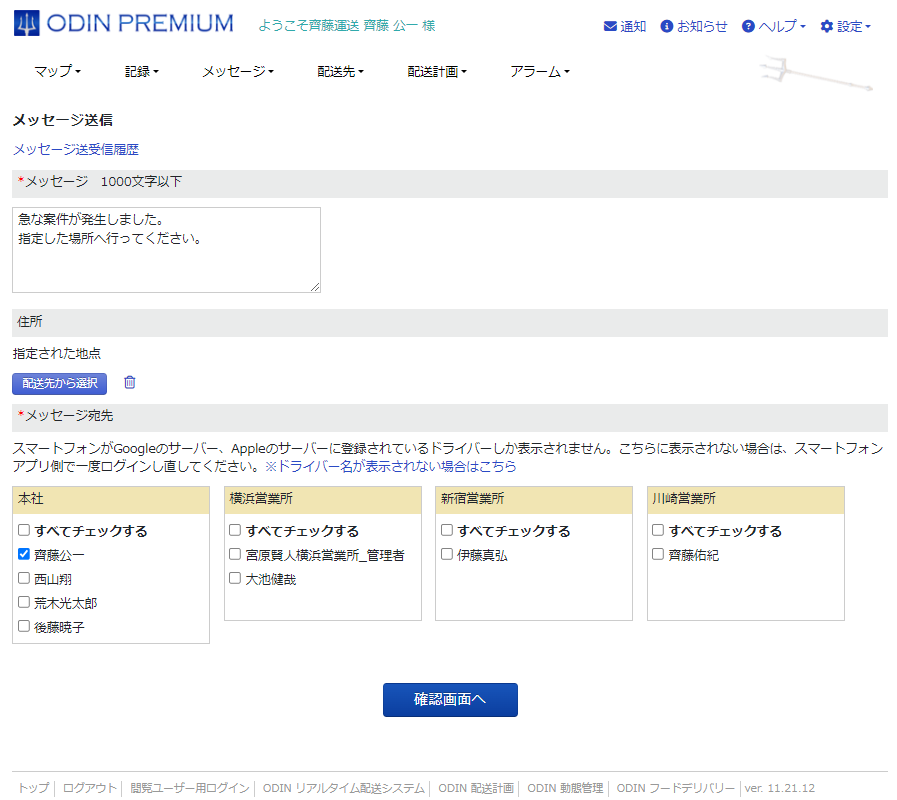
Task: Uncheck the 齊藤公一 driver checkbox
Action: (x=24, y=554)
